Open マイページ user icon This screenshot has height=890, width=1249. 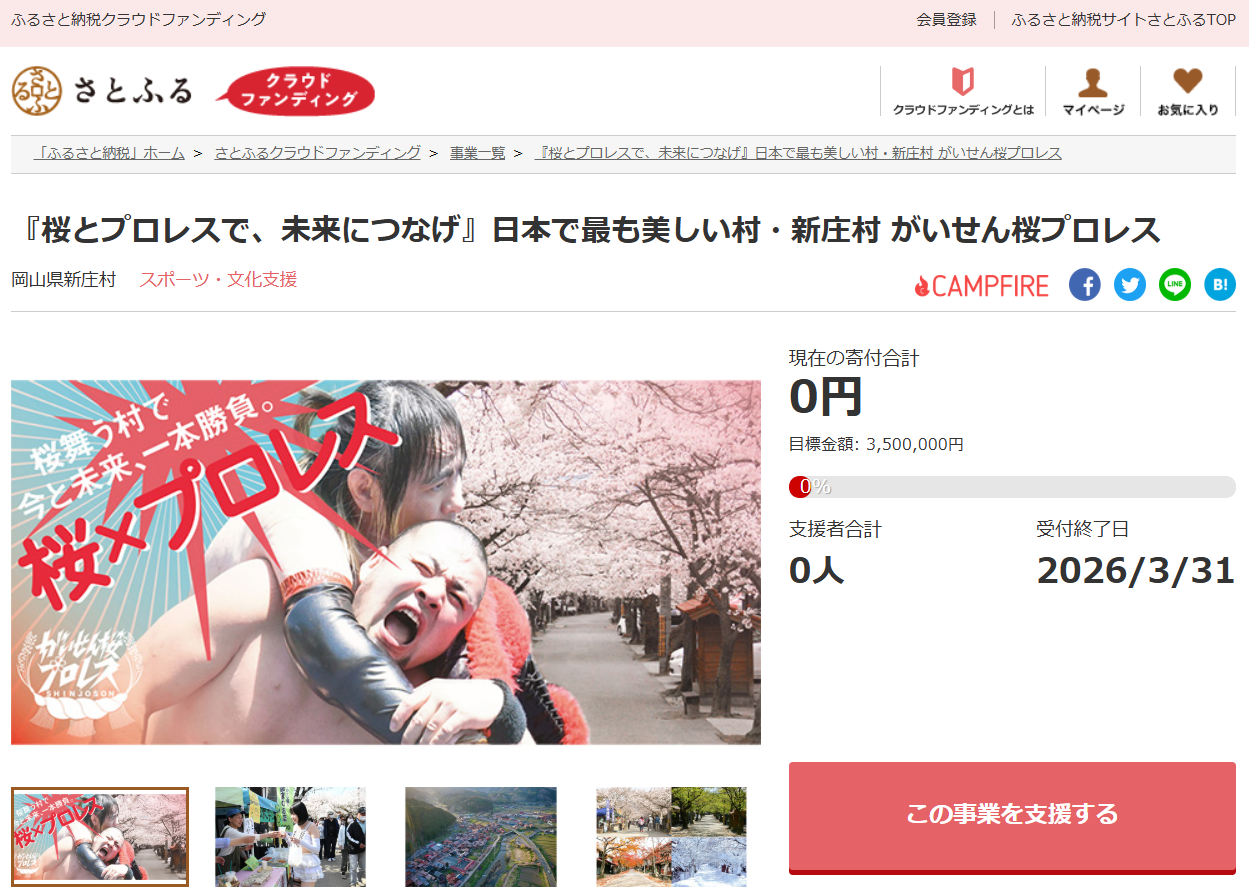pos(1093,91)
